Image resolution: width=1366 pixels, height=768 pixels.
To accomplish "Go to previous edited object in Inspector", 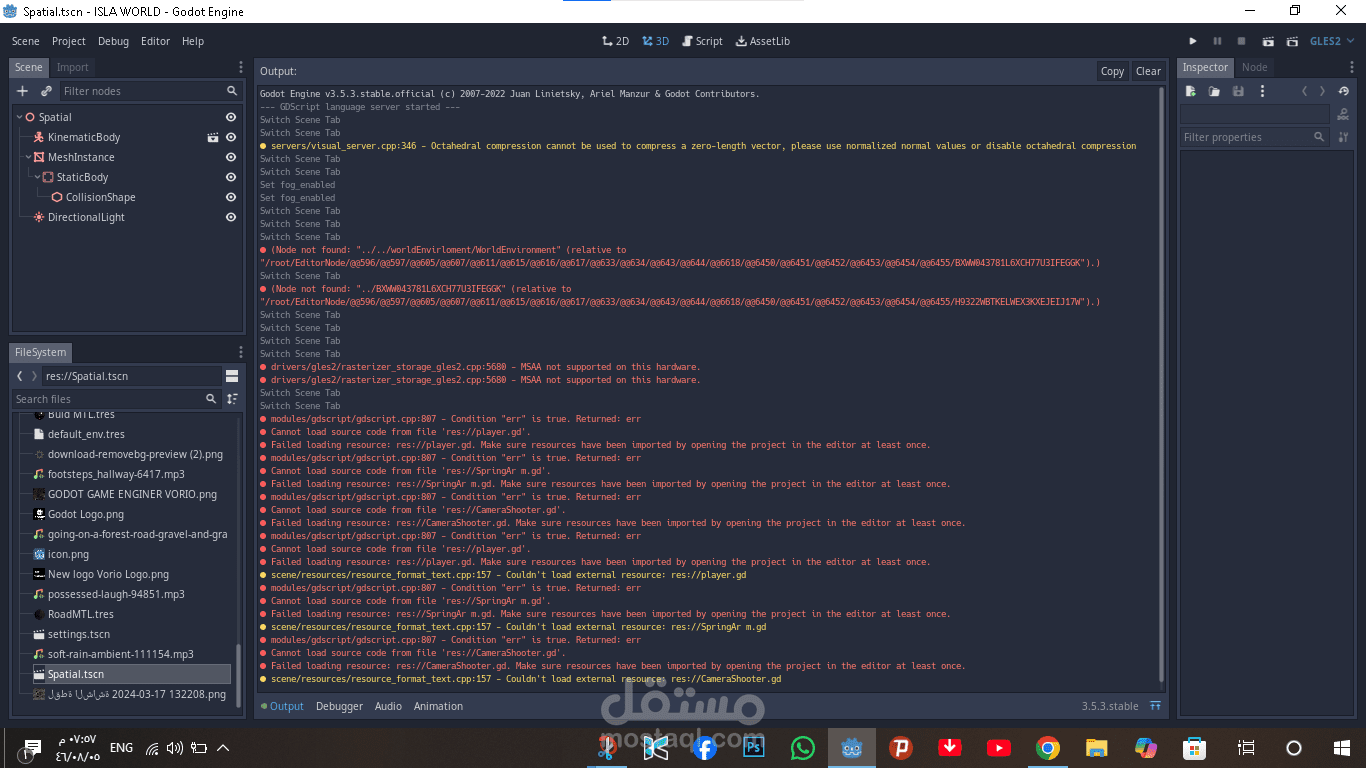I will pyautogui.click(x=1304, y=91).
